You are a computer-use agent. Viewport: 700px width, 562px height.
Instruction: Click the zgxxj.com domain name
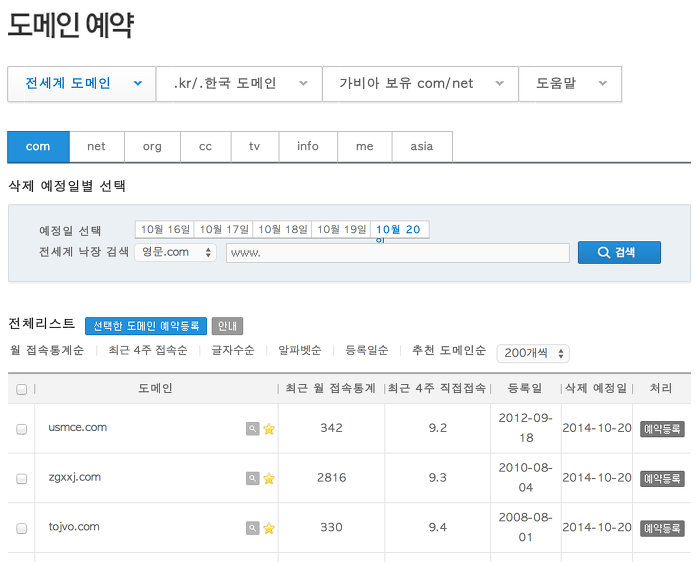coord(75,477)
